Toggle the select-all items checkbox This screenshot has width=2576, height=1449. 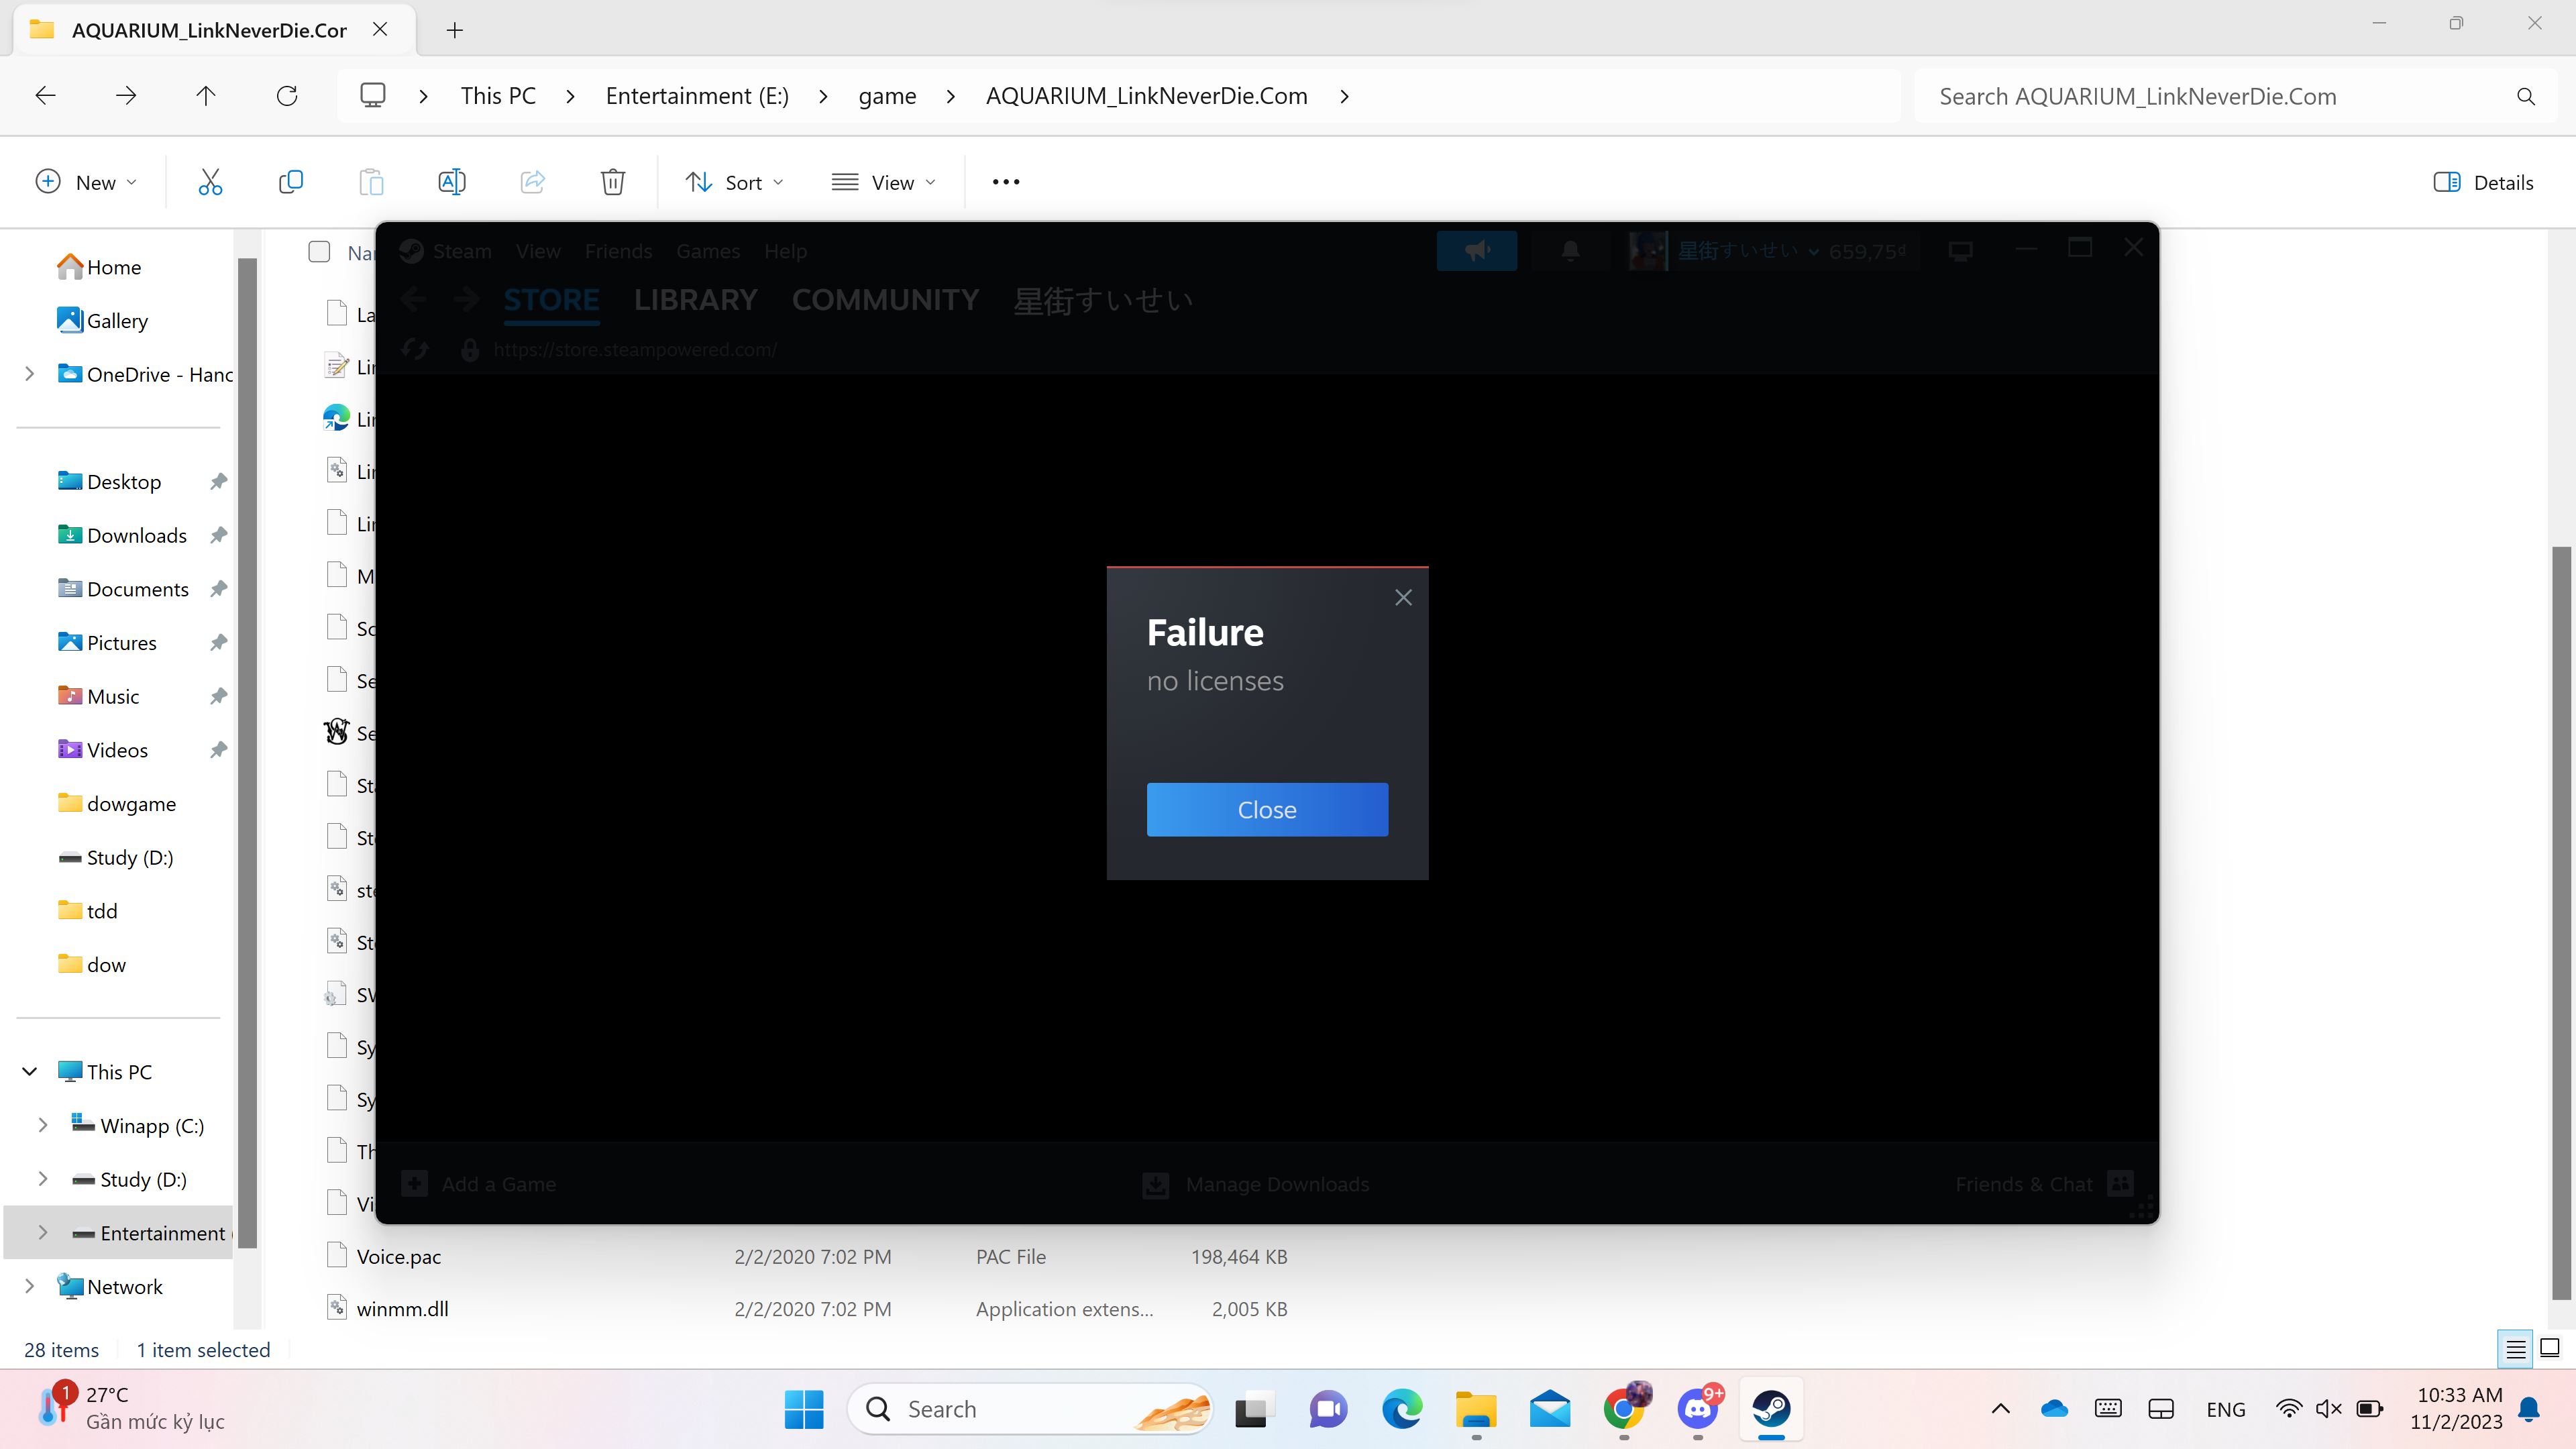pyautogui.click(x=319, y=252)
